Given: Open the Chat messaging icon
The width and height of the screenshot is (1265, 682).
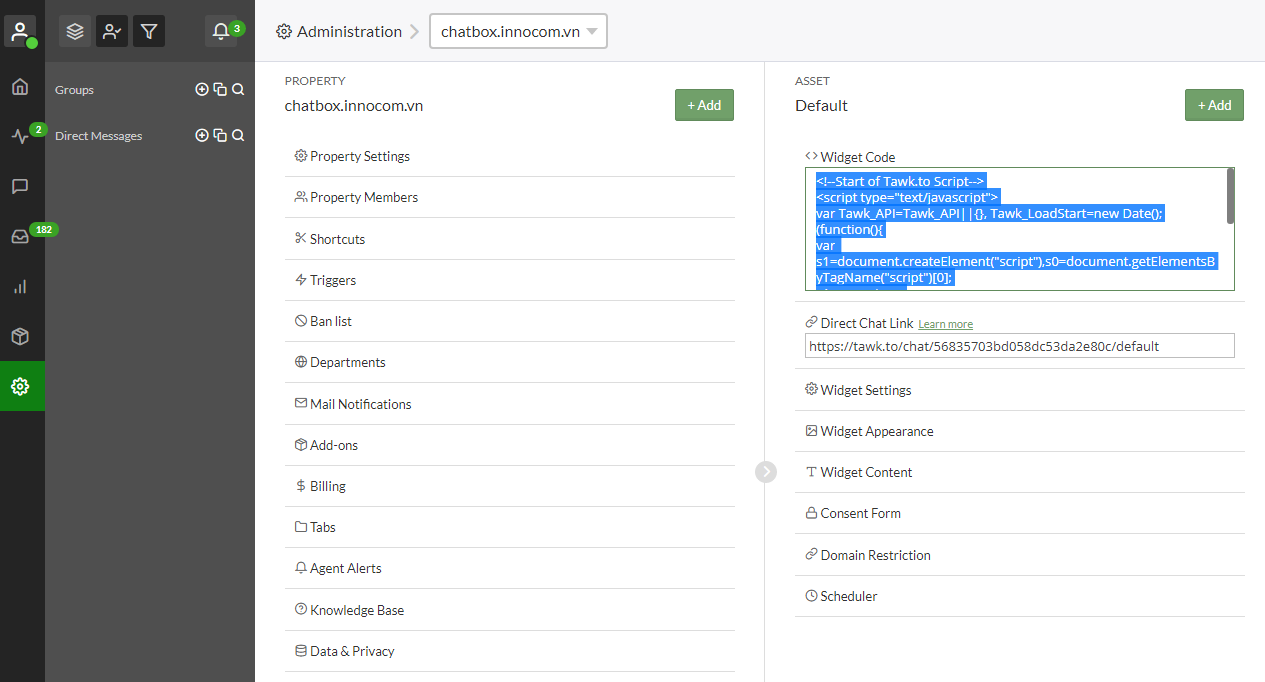Looking at the screenshot, I should (x=20, y=186).
